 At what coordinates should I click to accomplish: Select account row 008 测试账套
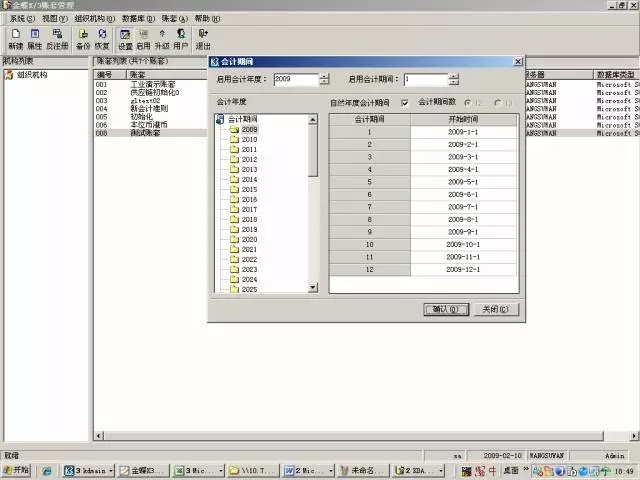click(151, 133)
